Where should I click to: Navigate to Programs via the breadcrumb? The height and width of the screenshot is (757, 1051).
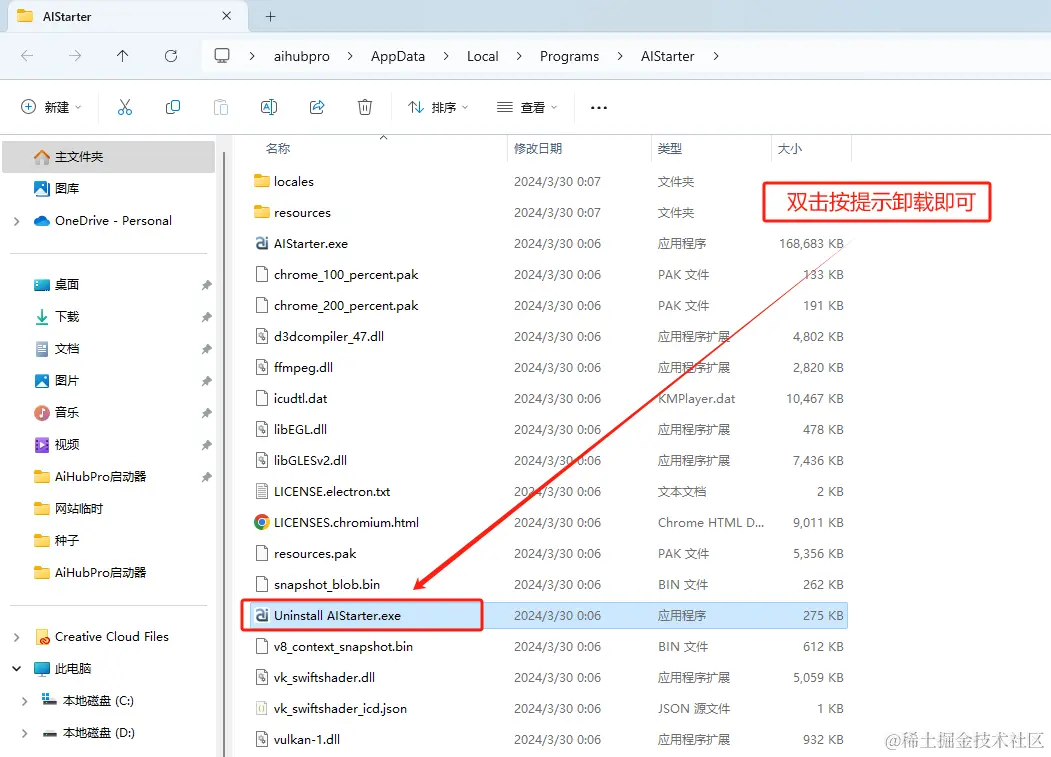coord(569,56)
